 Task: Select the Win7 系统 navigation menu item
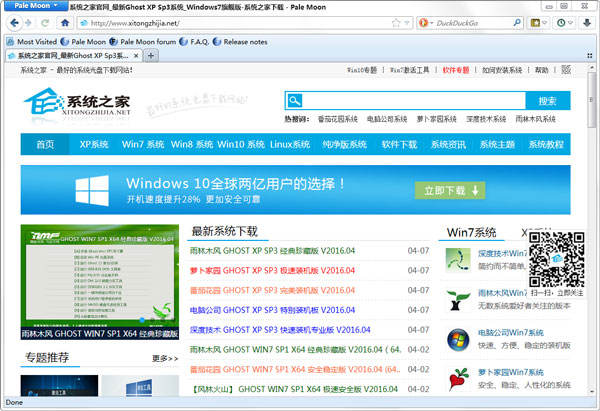[x=142, y=145]
